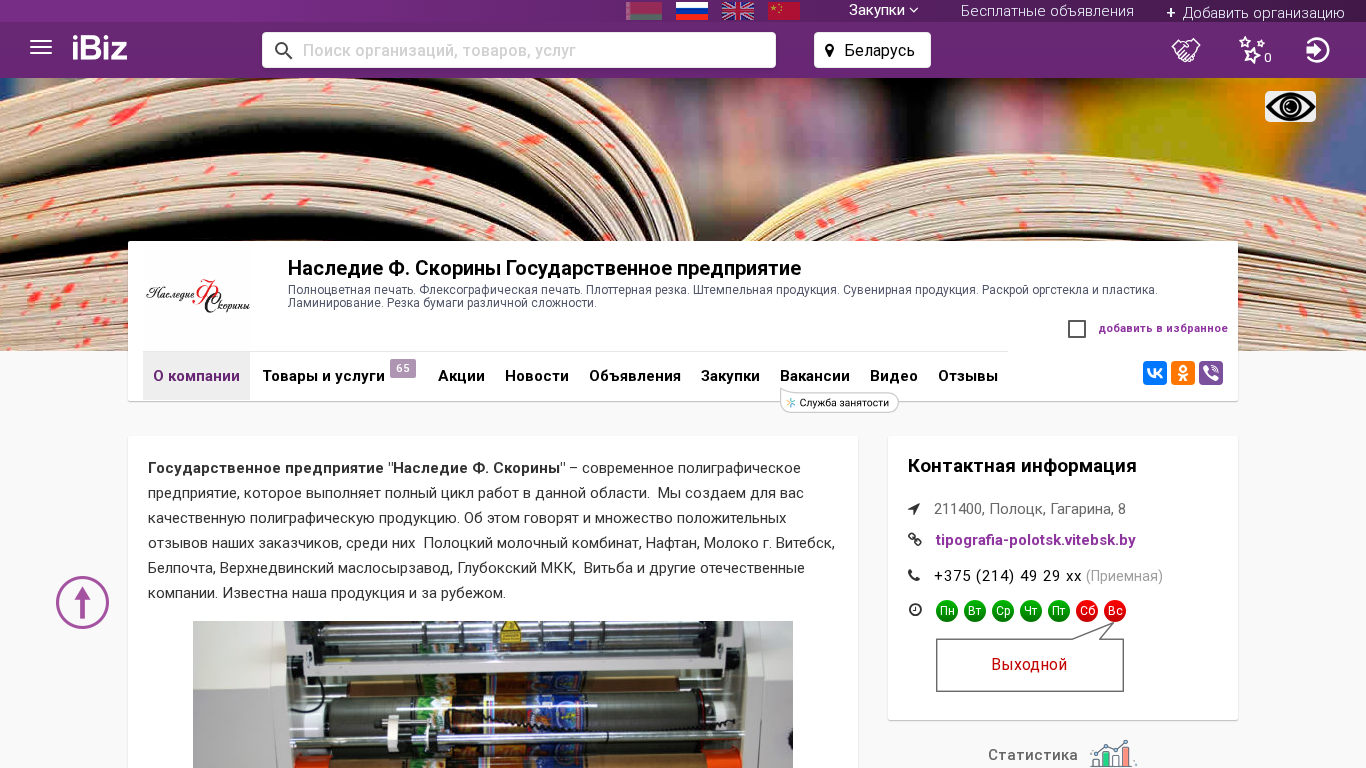Viewport: 1366px width, 768px height.
Task: Open the О компании tab
Action: pos(196,376)
